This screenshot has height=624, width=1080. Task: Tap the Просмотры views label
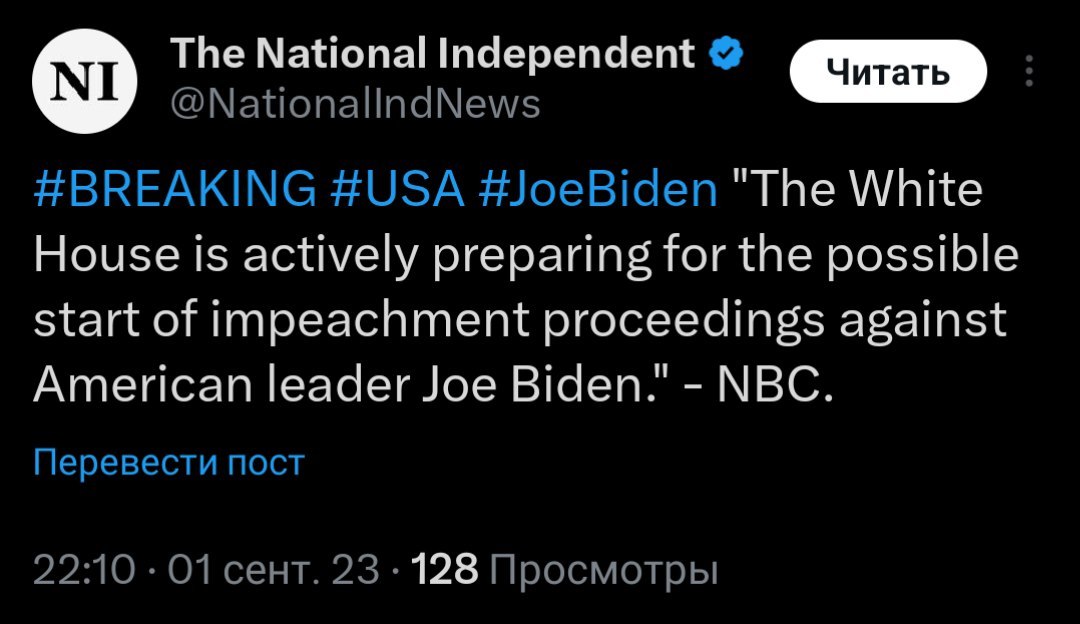[606, 571]
